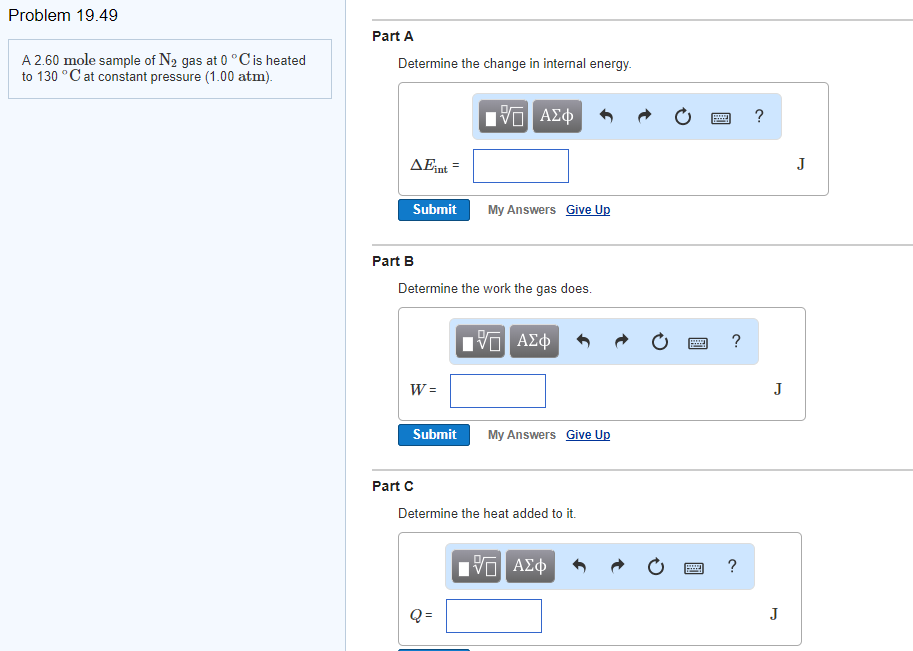The width and height of the screenshot is (913, 651).
Task: Reset the Part A answer field
Action: 683,116
